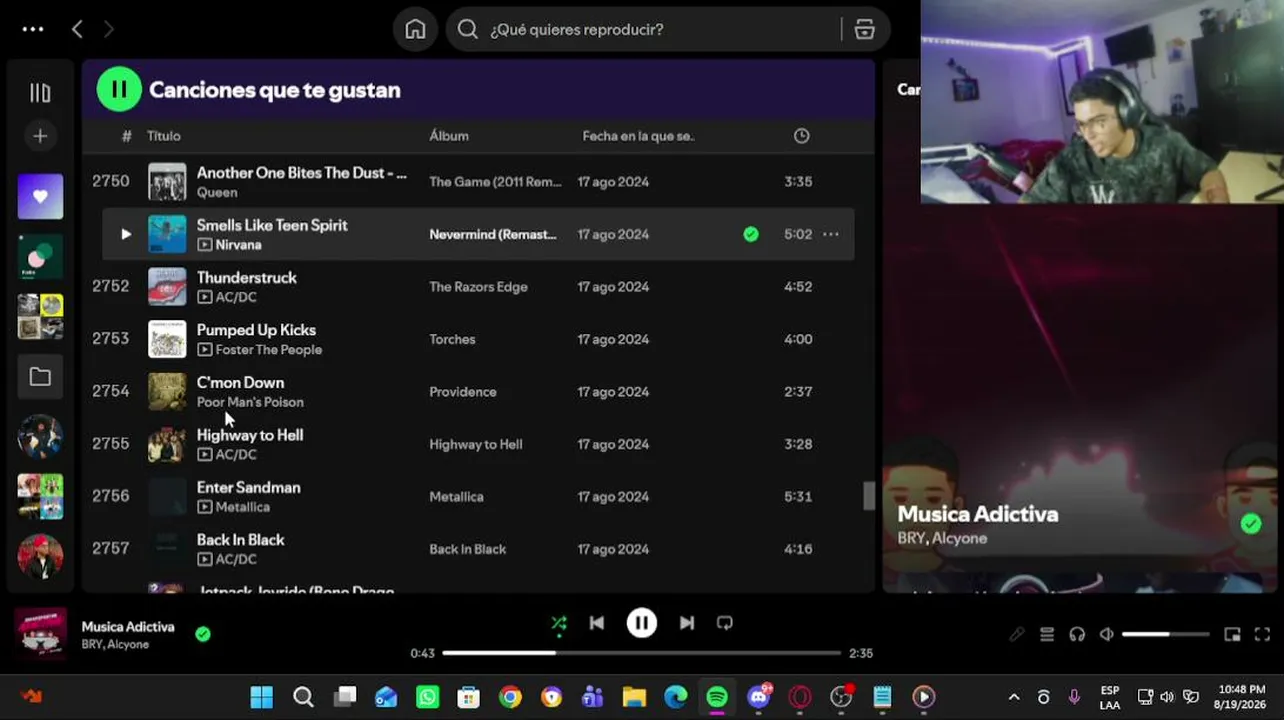Mute the volume with the speaker icon
This screenshot has width=1284, height=720.
coord(1107,634)
